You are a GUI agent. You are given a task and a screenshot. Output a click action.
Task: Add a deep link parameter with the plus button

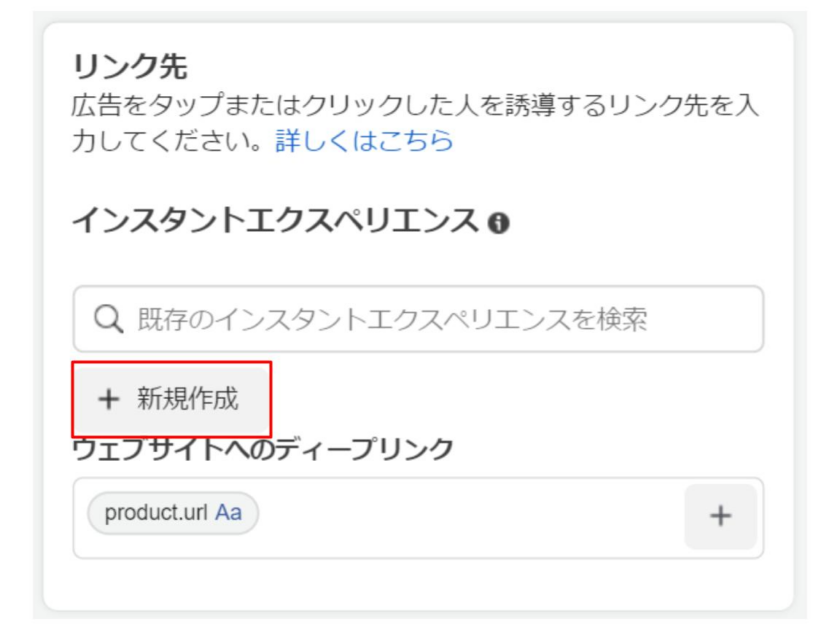[720, 516]
